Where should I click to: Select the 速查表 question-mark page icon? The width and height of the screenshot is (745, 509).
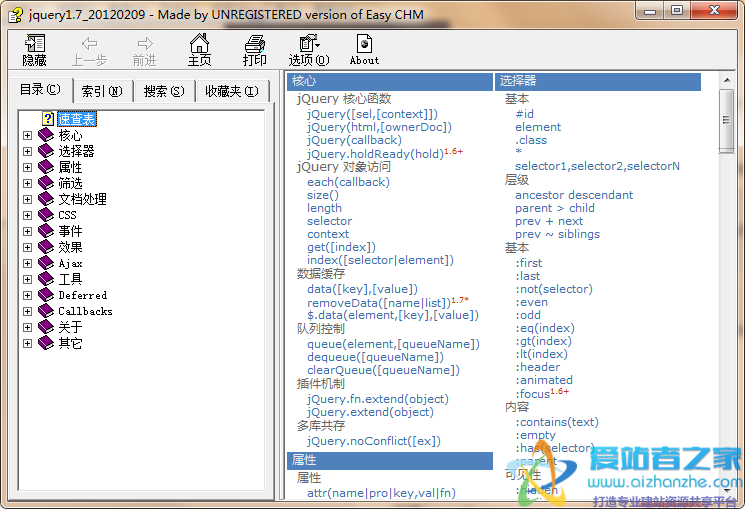click(48, 119)
